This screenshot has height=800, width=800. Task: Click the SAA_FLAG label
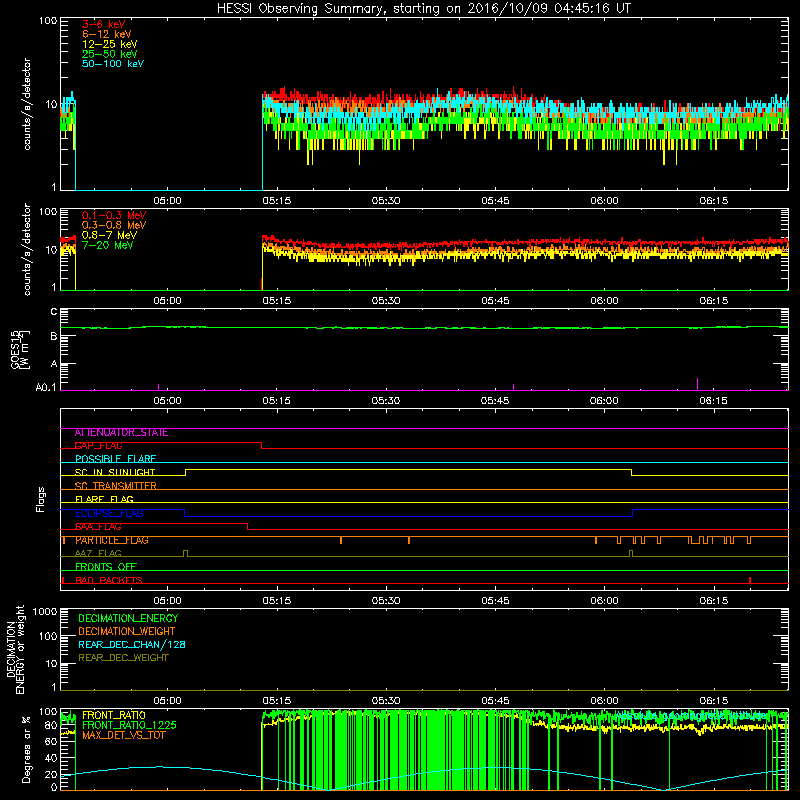pyautogui.click(x=98, y=527)
